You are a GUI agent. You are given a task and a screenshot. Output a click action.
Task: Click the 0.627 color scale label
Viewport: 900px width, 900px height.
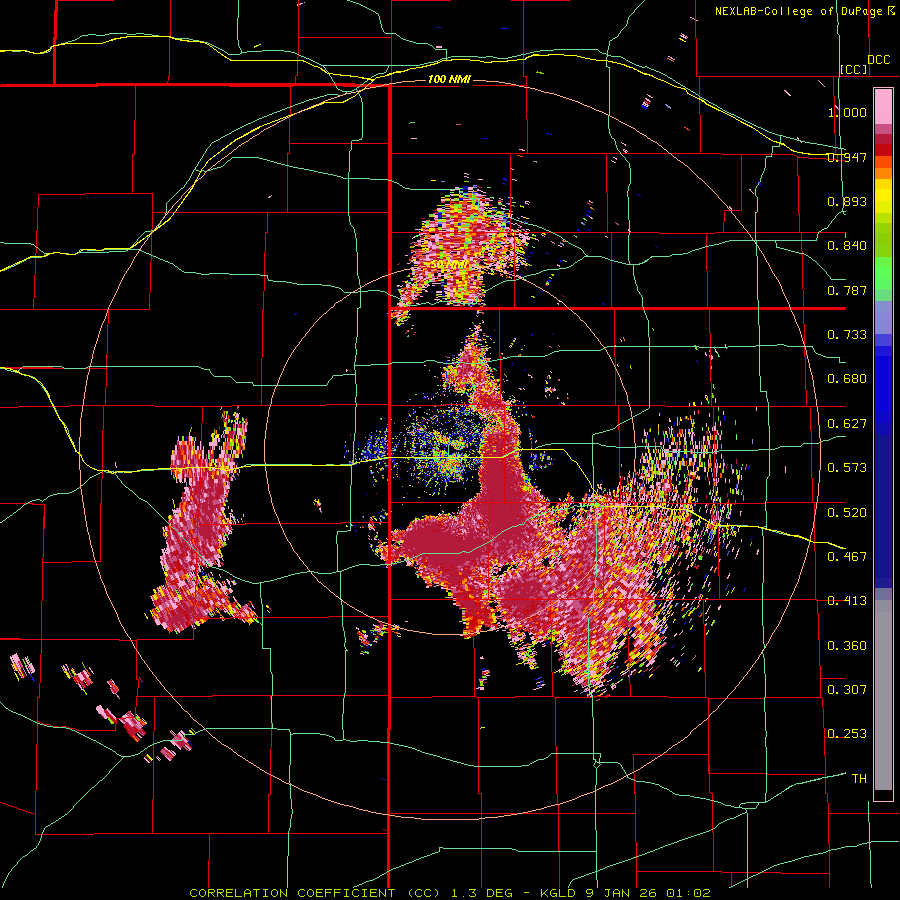point(847,424)
